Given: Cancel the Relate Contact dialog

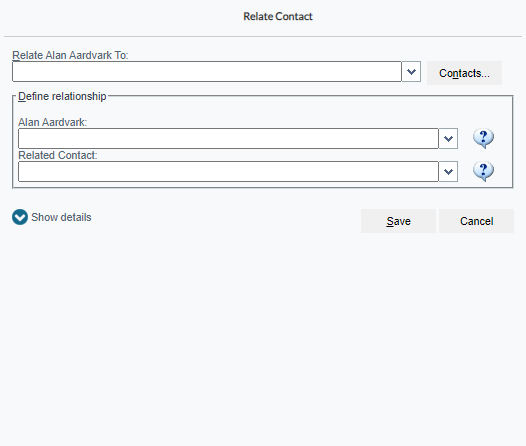Looking at the screenshot, I should (476, 221).
